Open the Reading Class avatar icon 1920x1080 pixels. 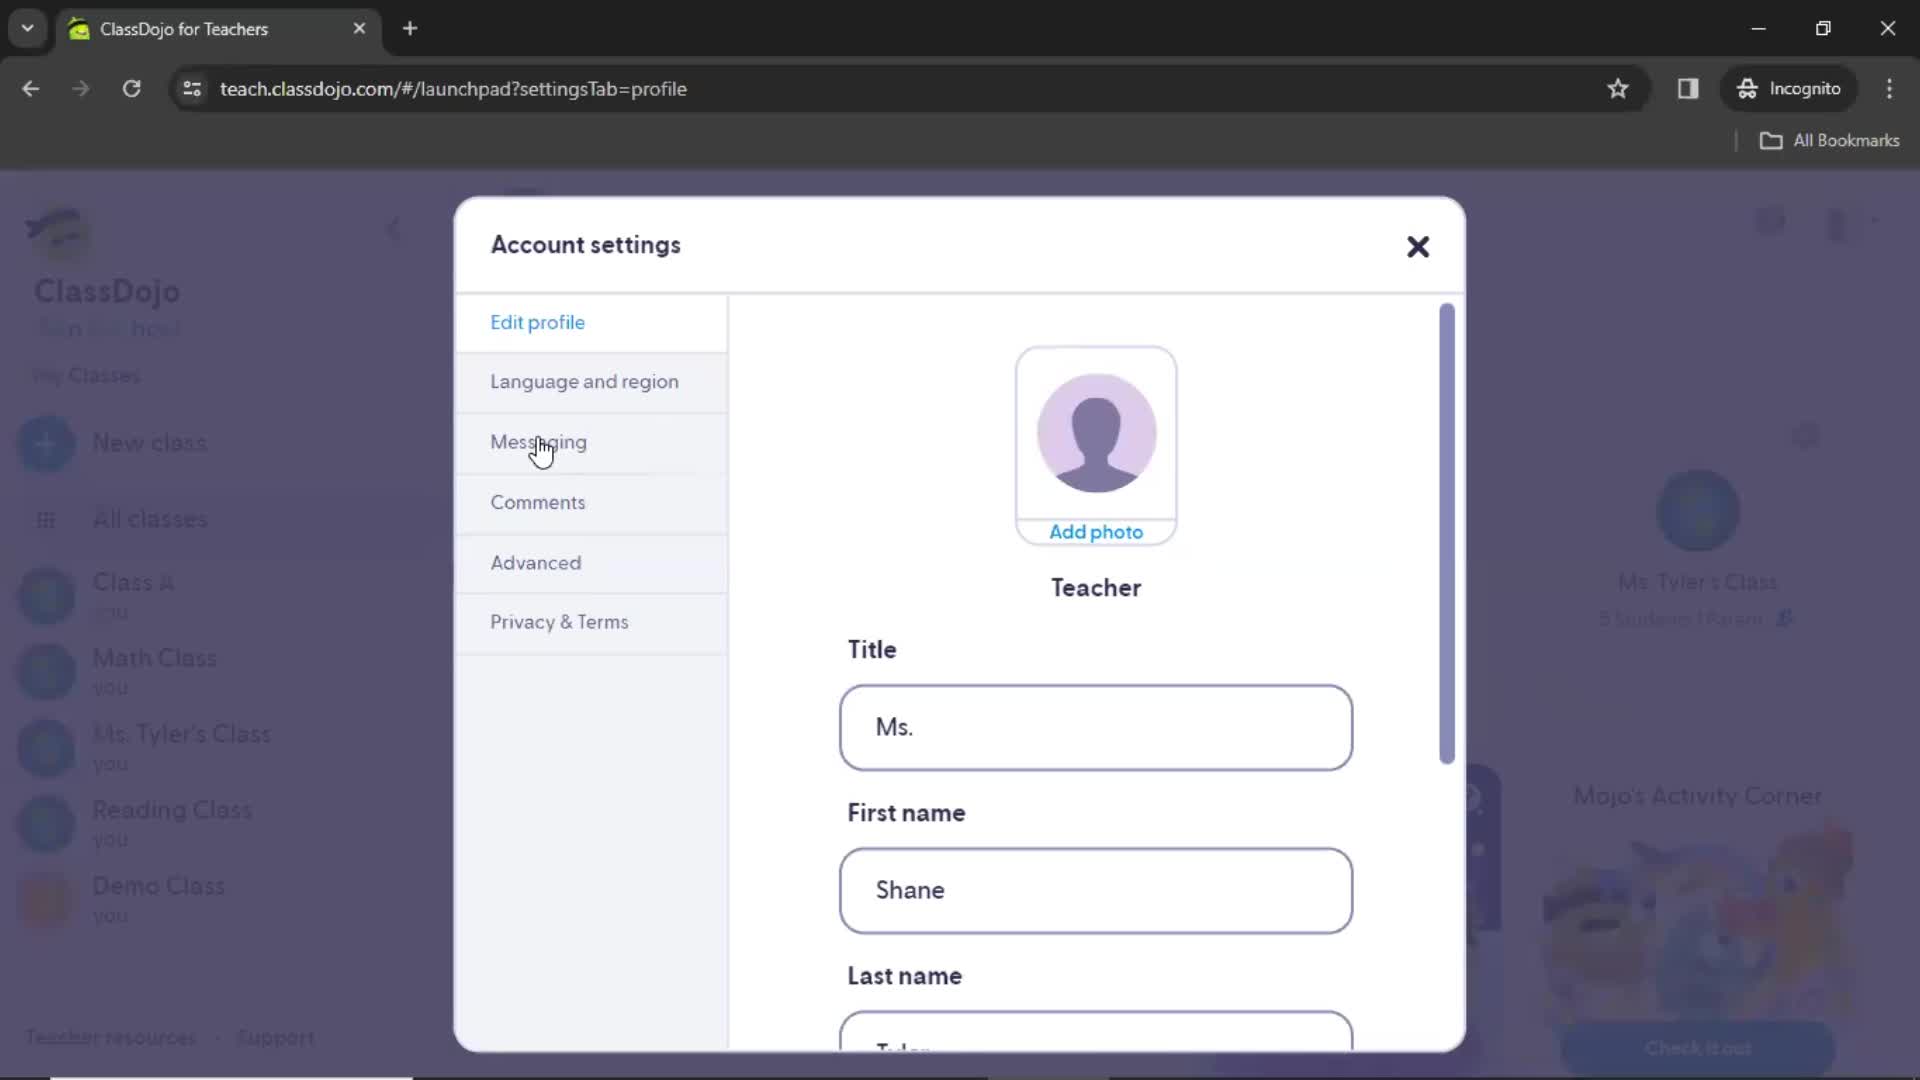(45, 823)
